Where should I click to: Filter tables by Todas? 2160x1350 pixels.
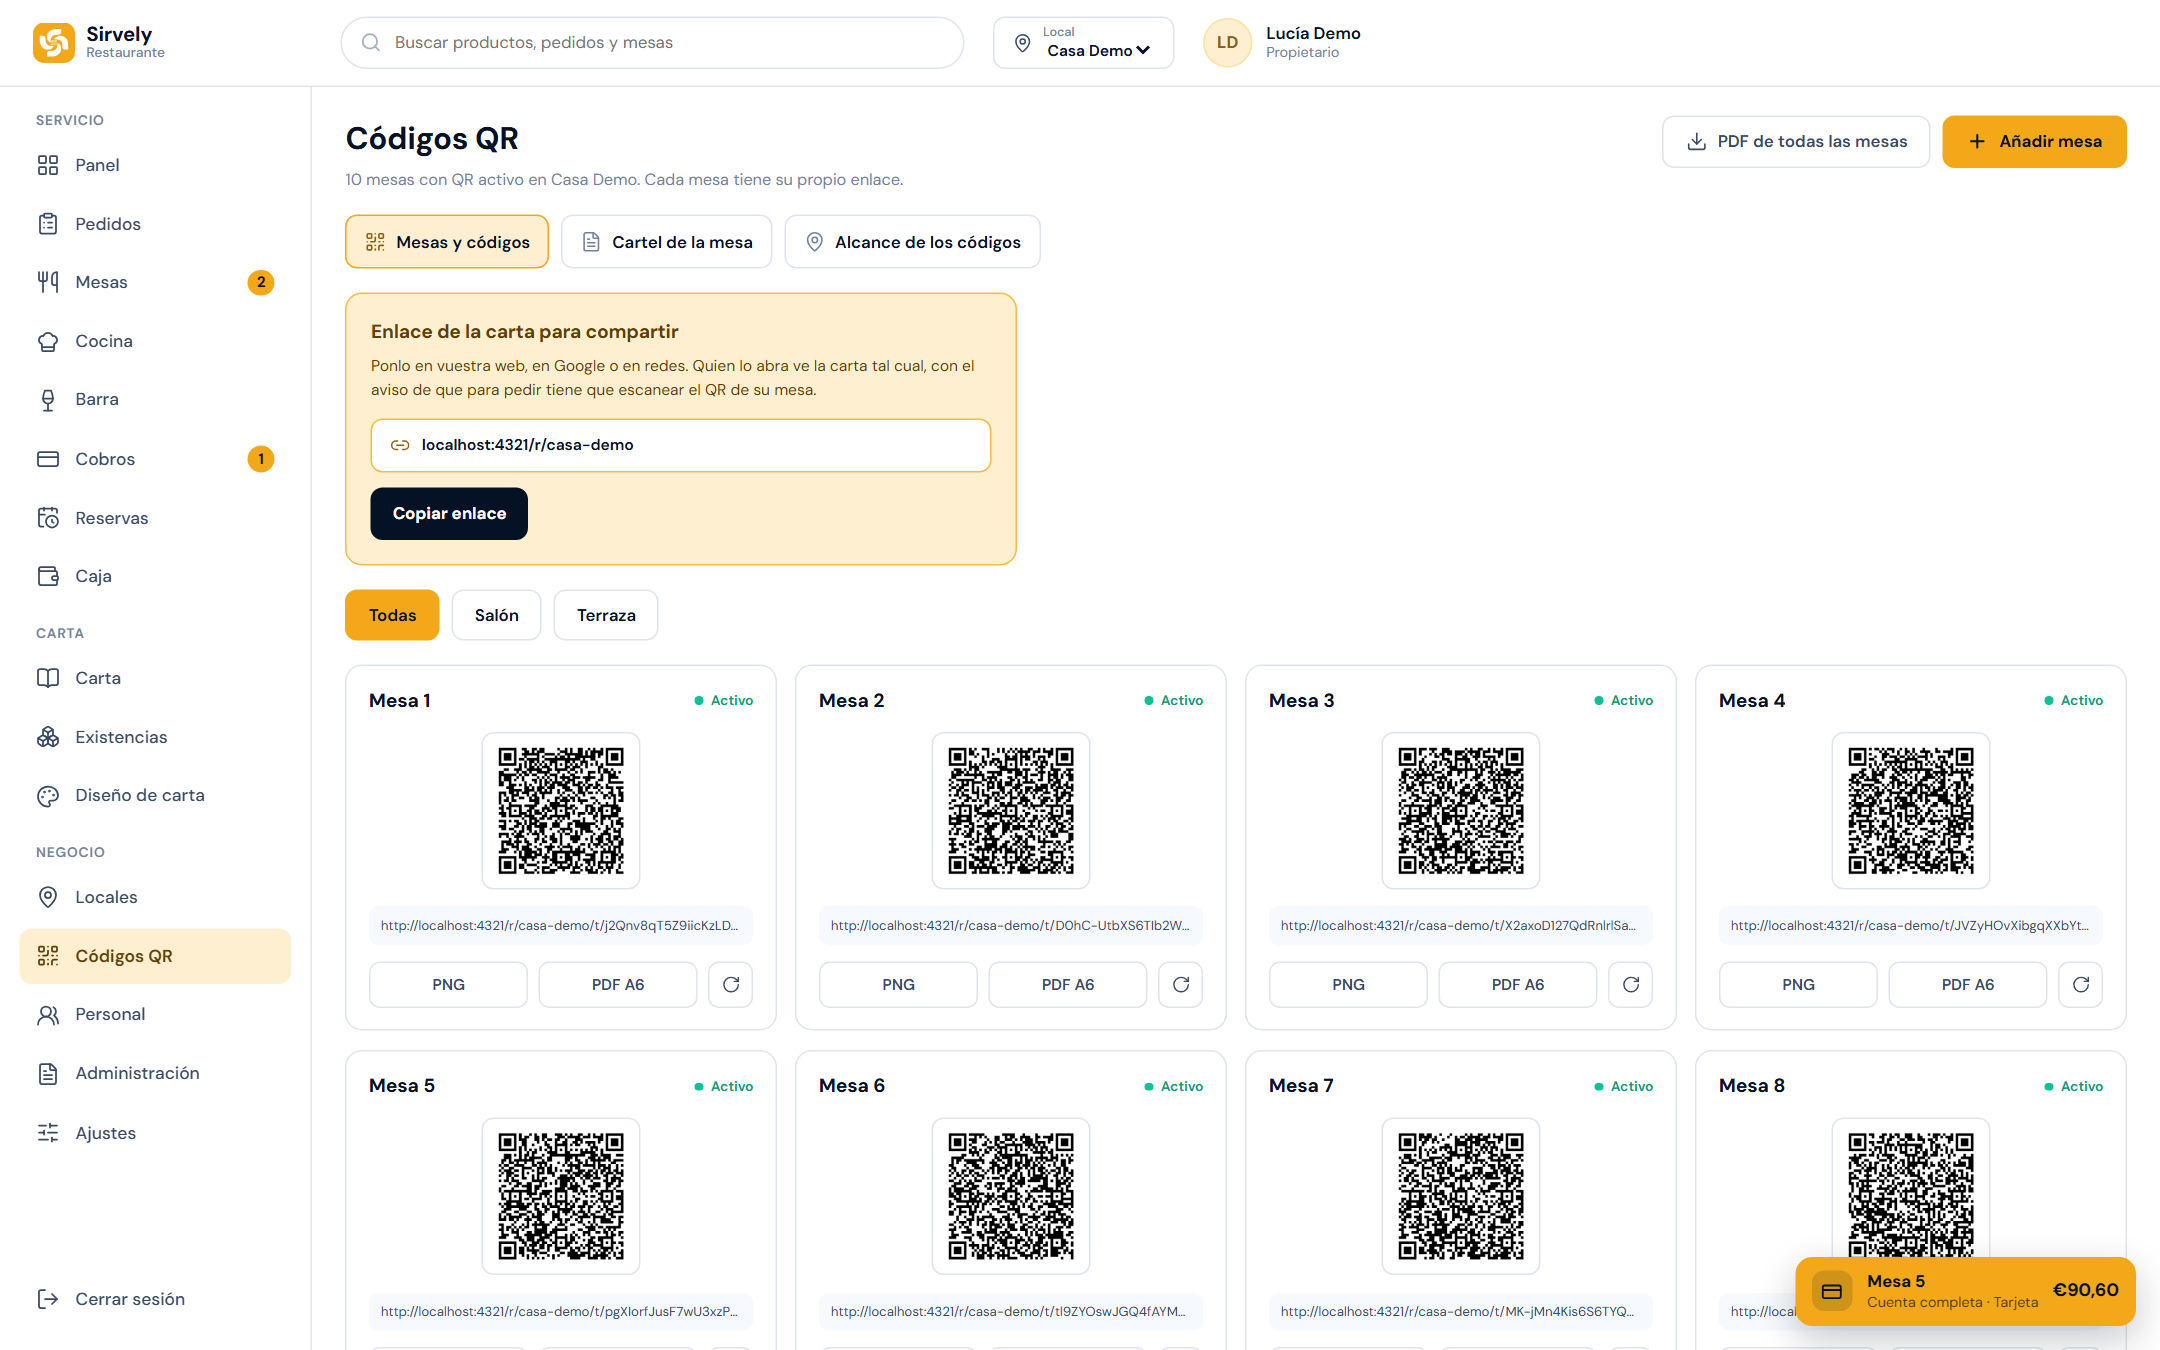(392, 615)
